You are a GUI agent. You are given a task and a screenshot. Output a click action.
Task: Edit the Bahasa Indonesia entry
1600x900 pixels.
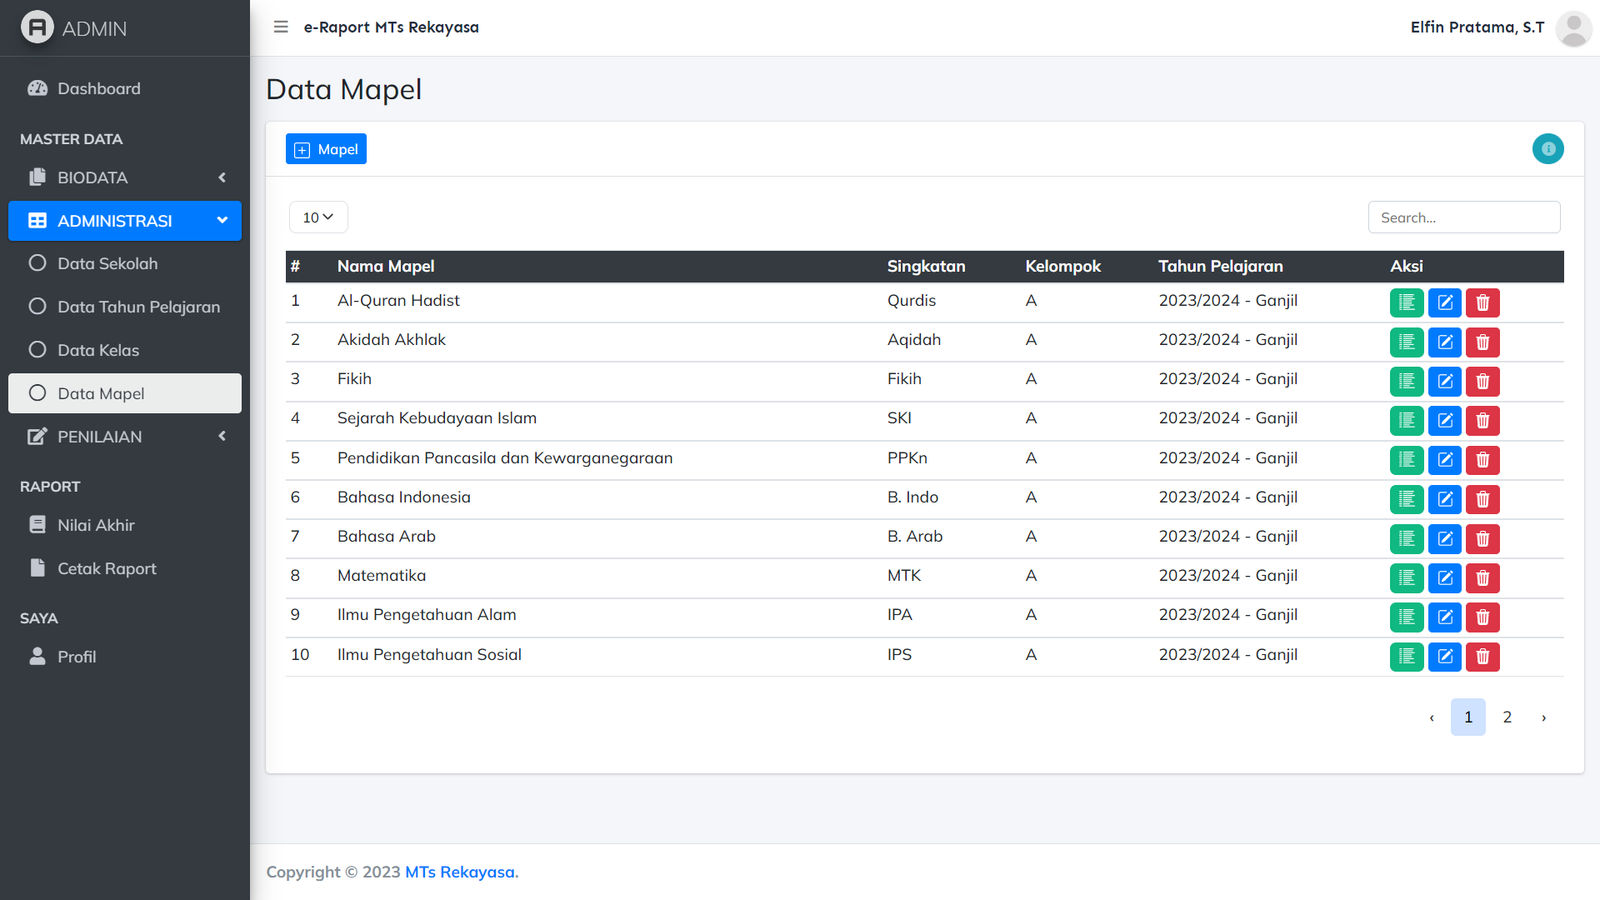point(1444,499)
